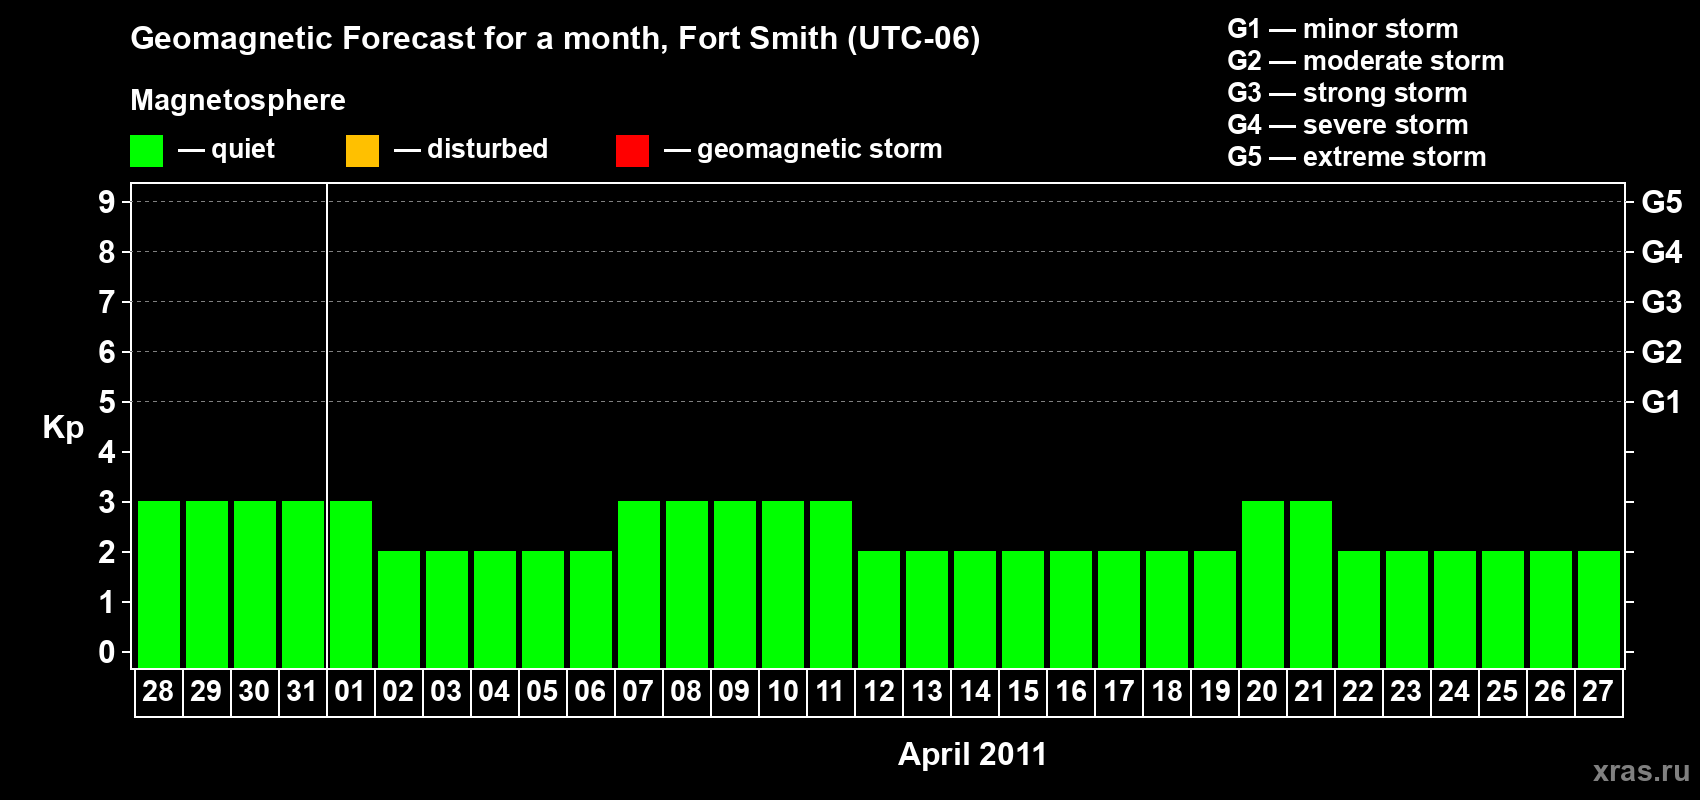The width and height of the screenshot is (1700, 800).
Task: Click the G3 marker on right axis
Action: tap(1661, 302)
